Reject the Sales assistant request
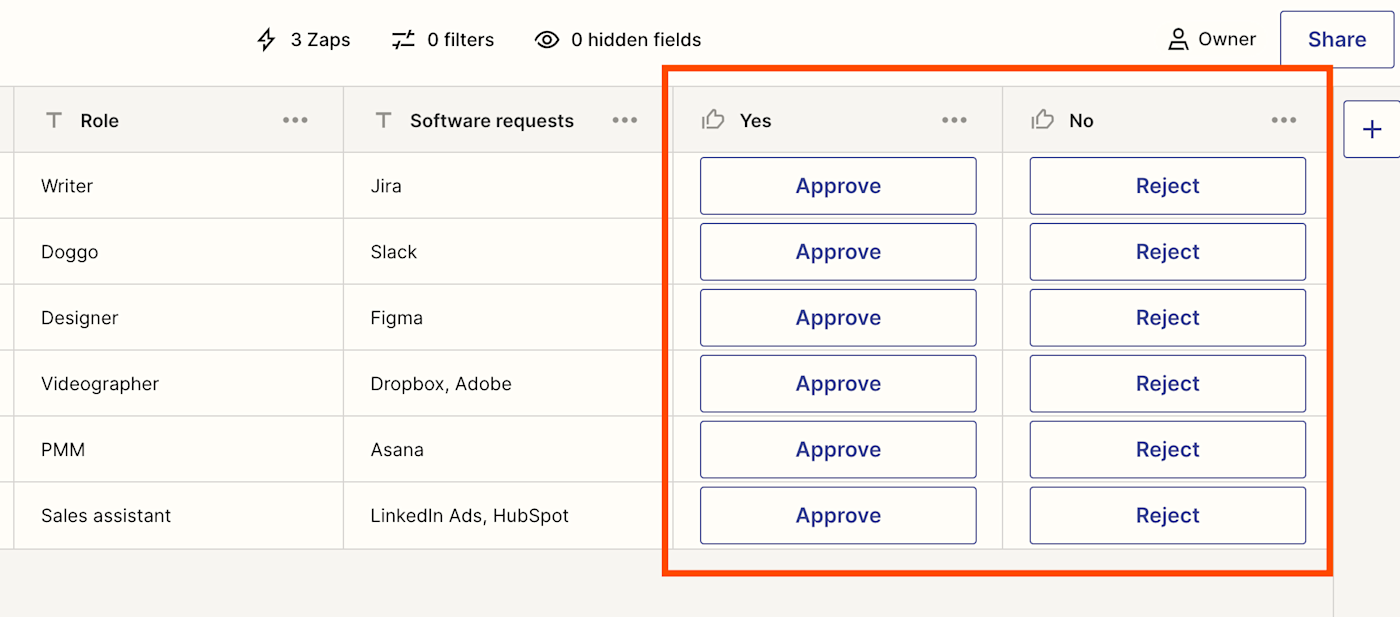 (1168, 516)
